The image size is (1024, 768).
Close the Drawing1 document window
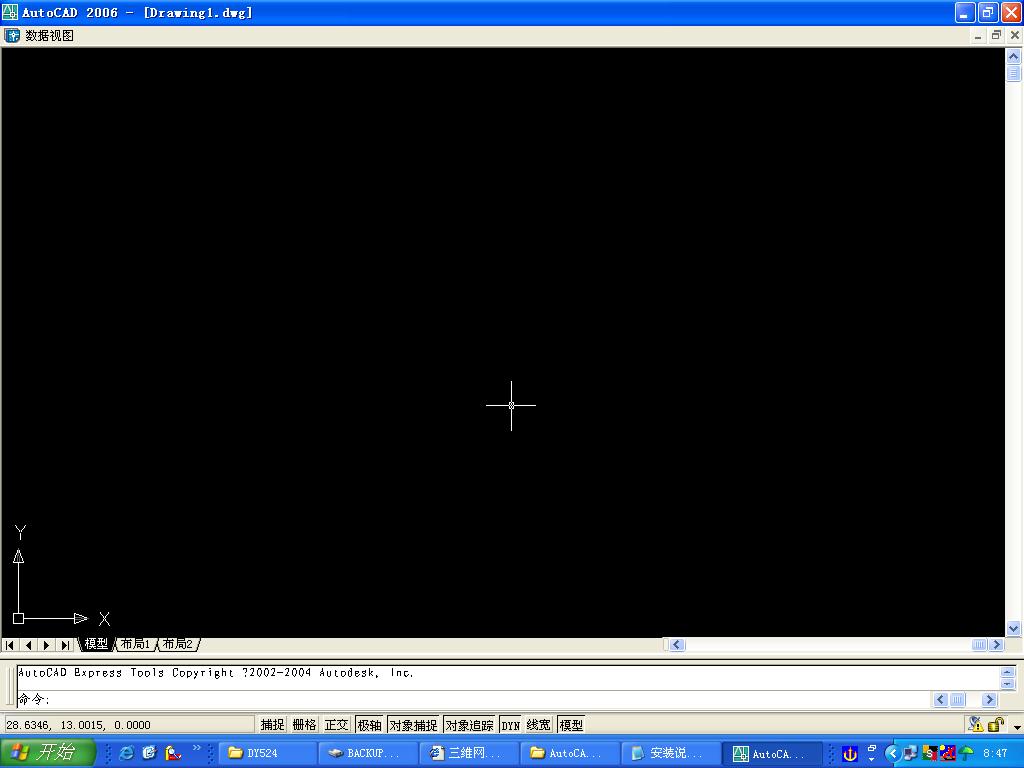1015,35
